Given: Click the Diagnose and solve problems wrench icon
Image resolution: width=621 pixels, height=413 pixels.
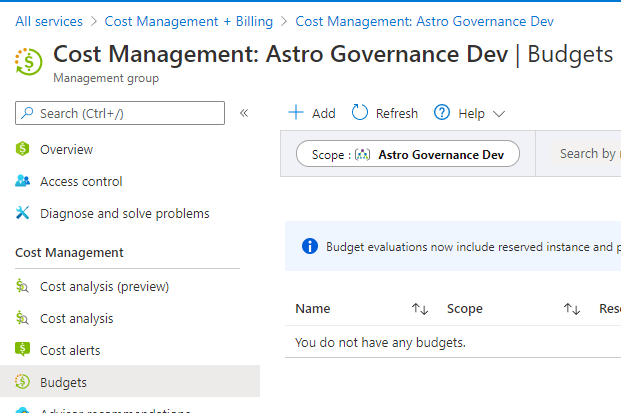Looking at the screenshot, I should tap(23, 214).
